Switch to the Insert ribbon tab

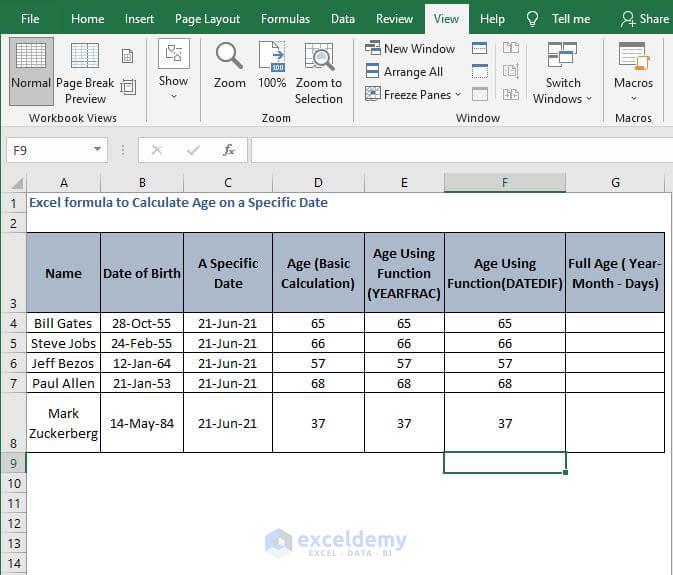point(139,19)
